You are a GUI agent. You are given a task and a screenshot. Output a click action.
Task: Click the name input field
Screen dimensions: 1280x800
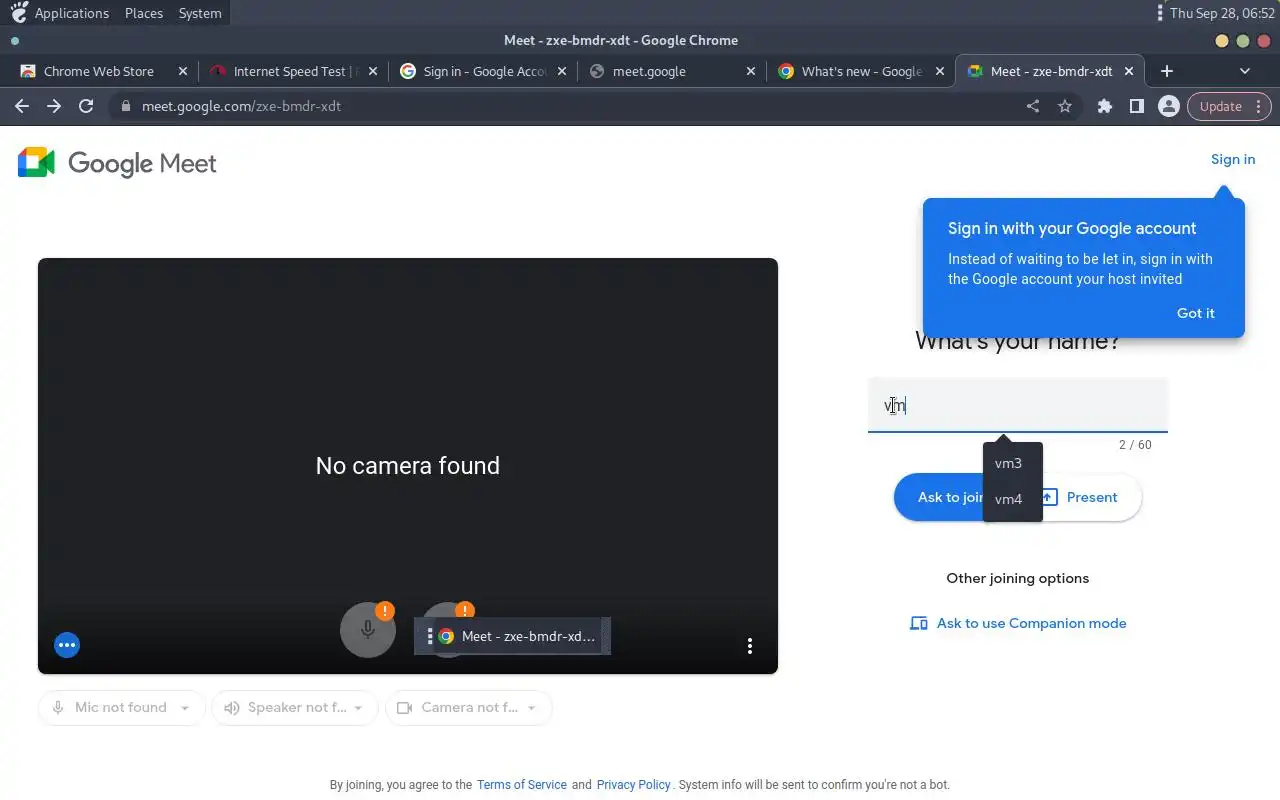pos(1017,405)
